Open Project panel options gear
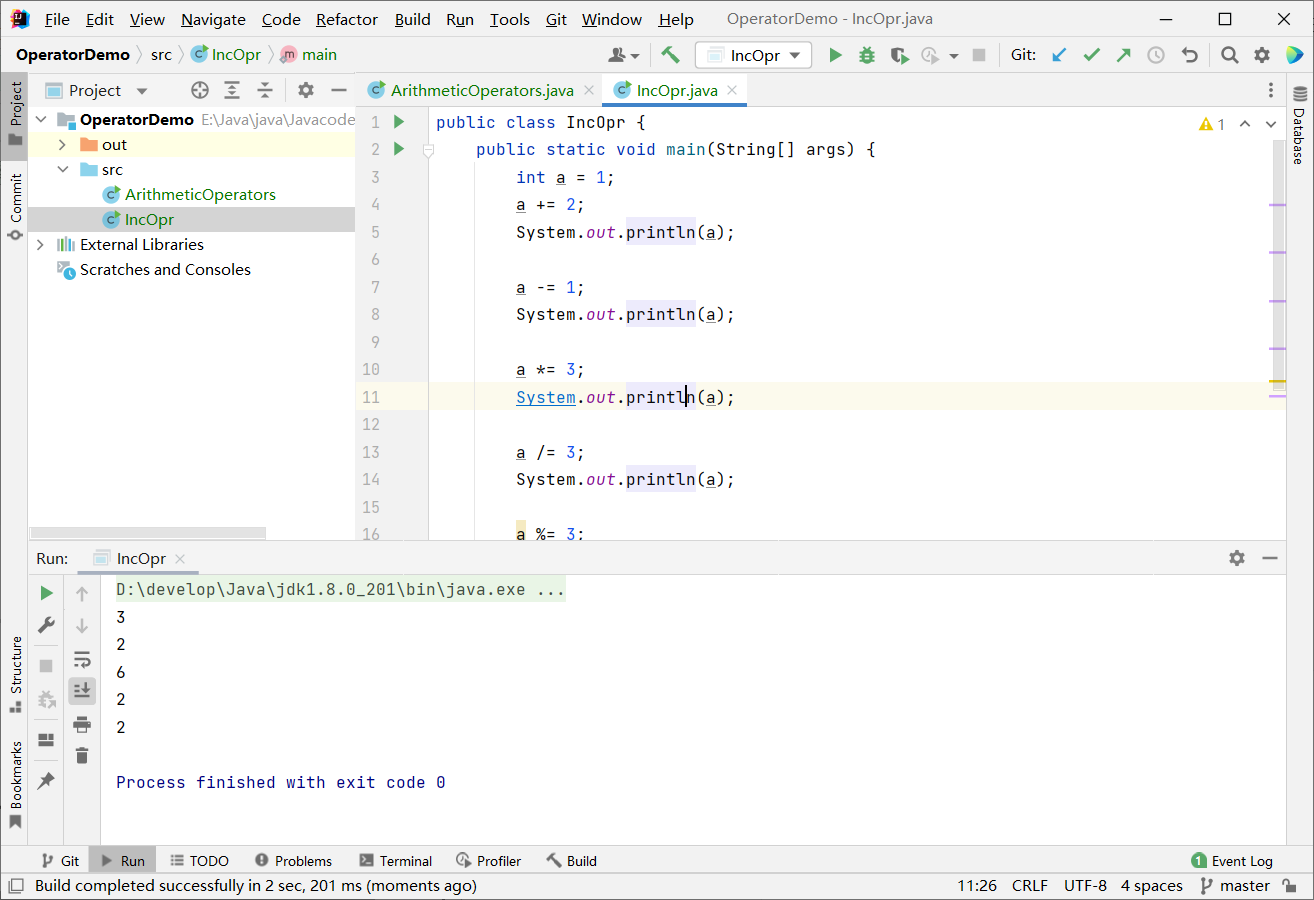 coord(306,90)
